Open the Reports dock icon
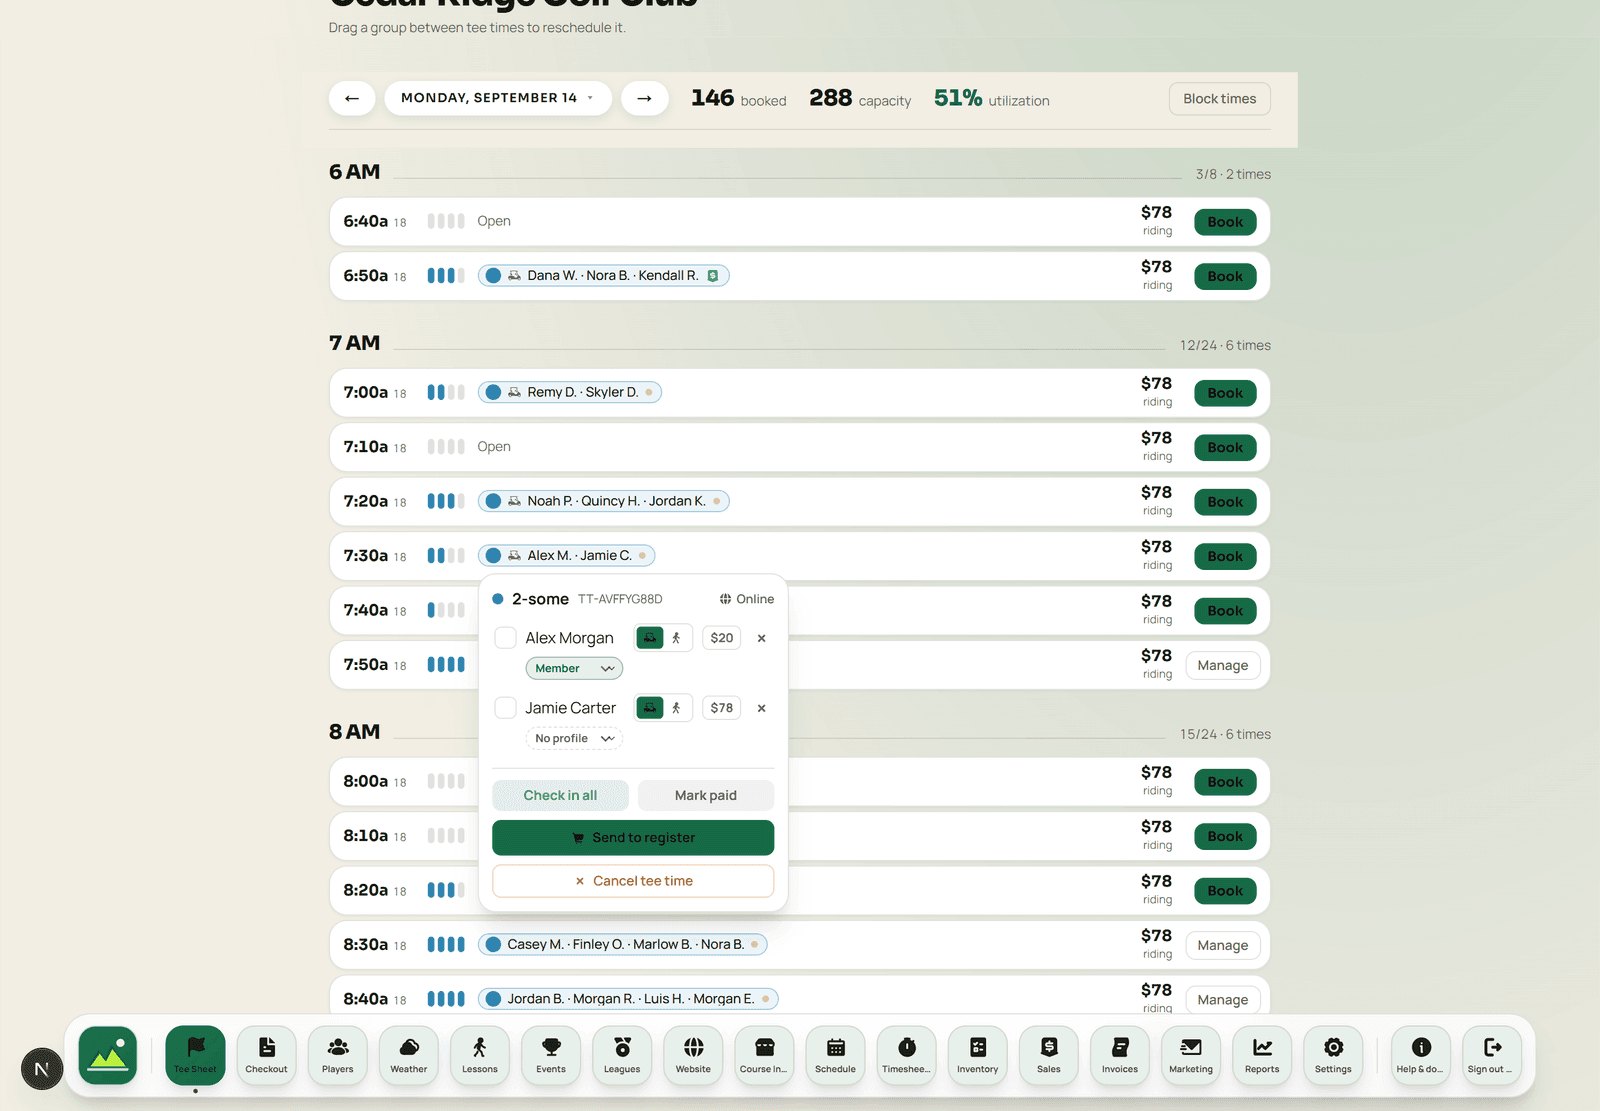Image resolution: width=1600 pixels, height=1111 pixels. tap(1262, 1055)
